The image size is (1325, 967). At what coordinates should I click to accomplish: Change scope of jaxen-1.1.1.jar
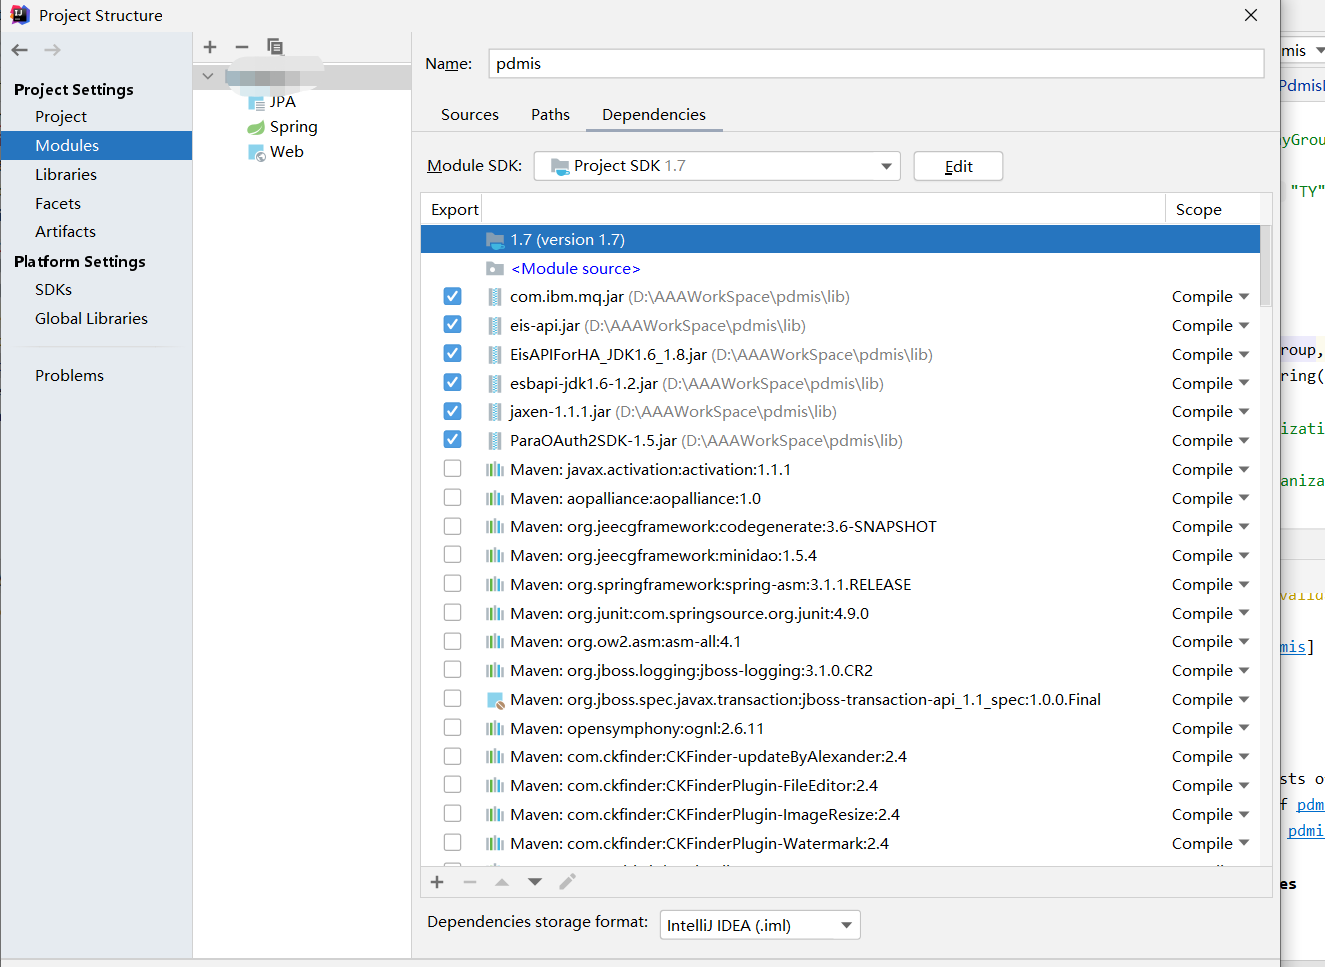(1211, 412)
